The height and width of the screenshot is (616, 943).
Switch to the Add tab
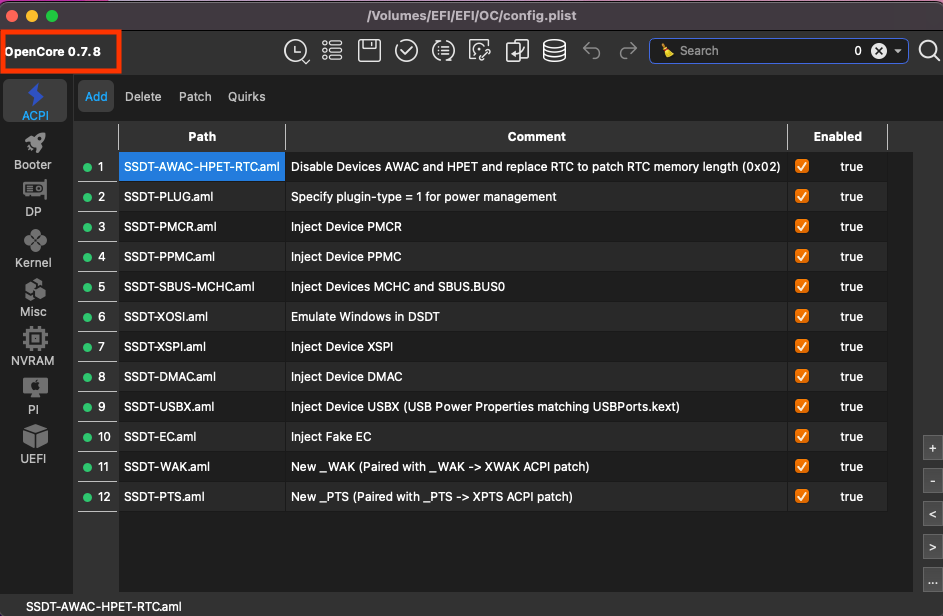(96, 96)
